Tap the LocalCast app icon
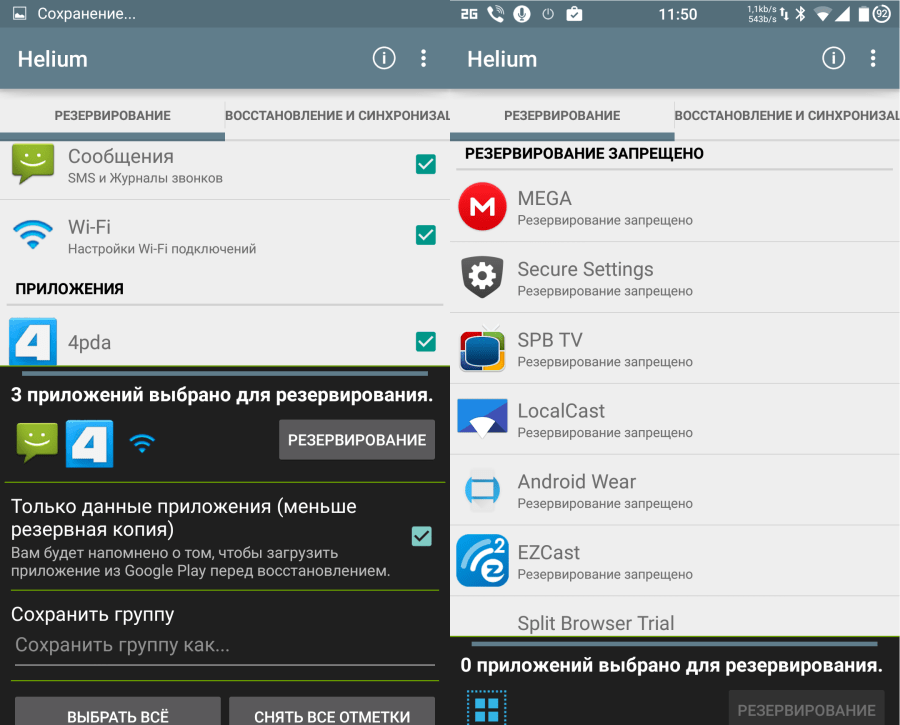900x725 pixels. click(x=482, y=418)
